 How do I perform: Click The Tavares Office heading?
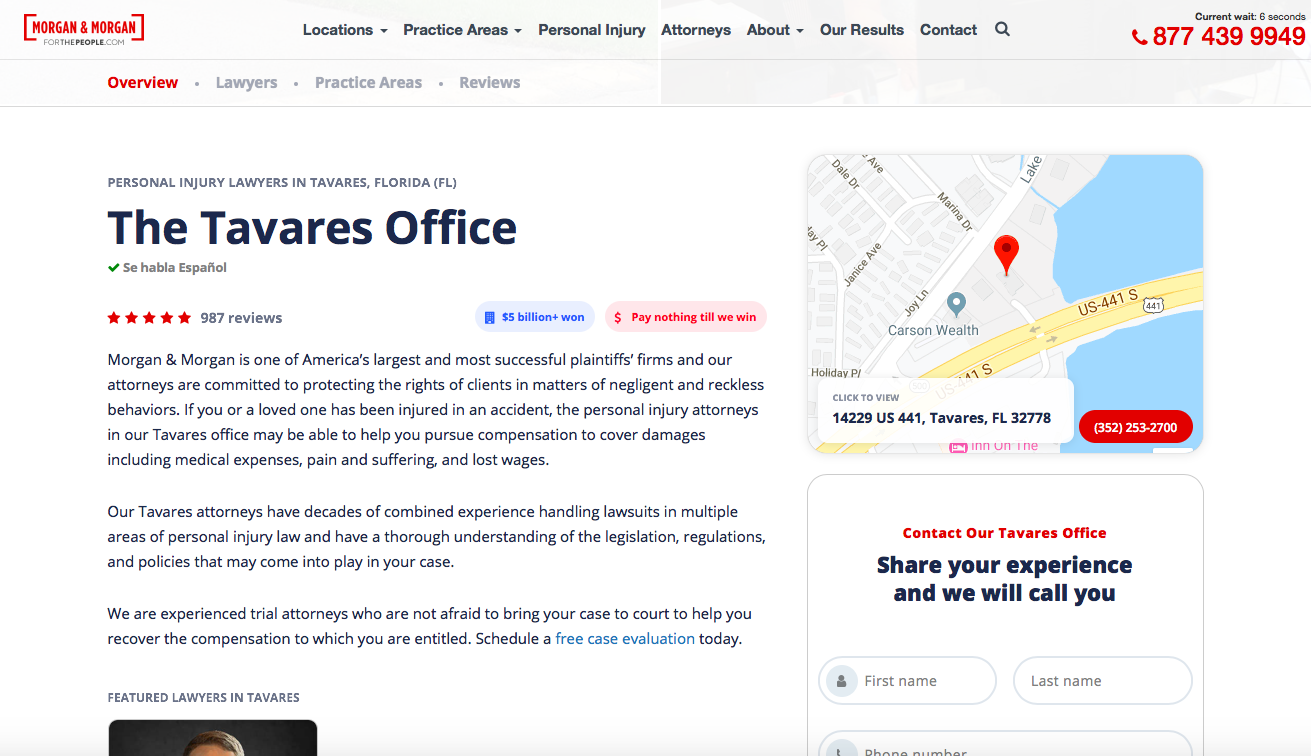tap(312, 227)
